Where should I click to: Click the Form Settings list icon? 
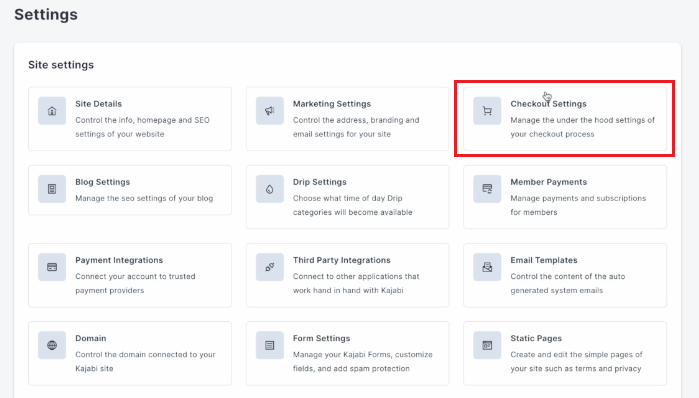coord(270,345)
